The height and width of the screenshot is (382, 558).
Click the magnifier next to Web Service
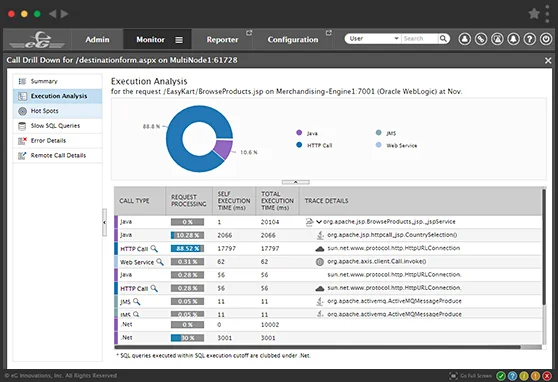pos(160,262)
